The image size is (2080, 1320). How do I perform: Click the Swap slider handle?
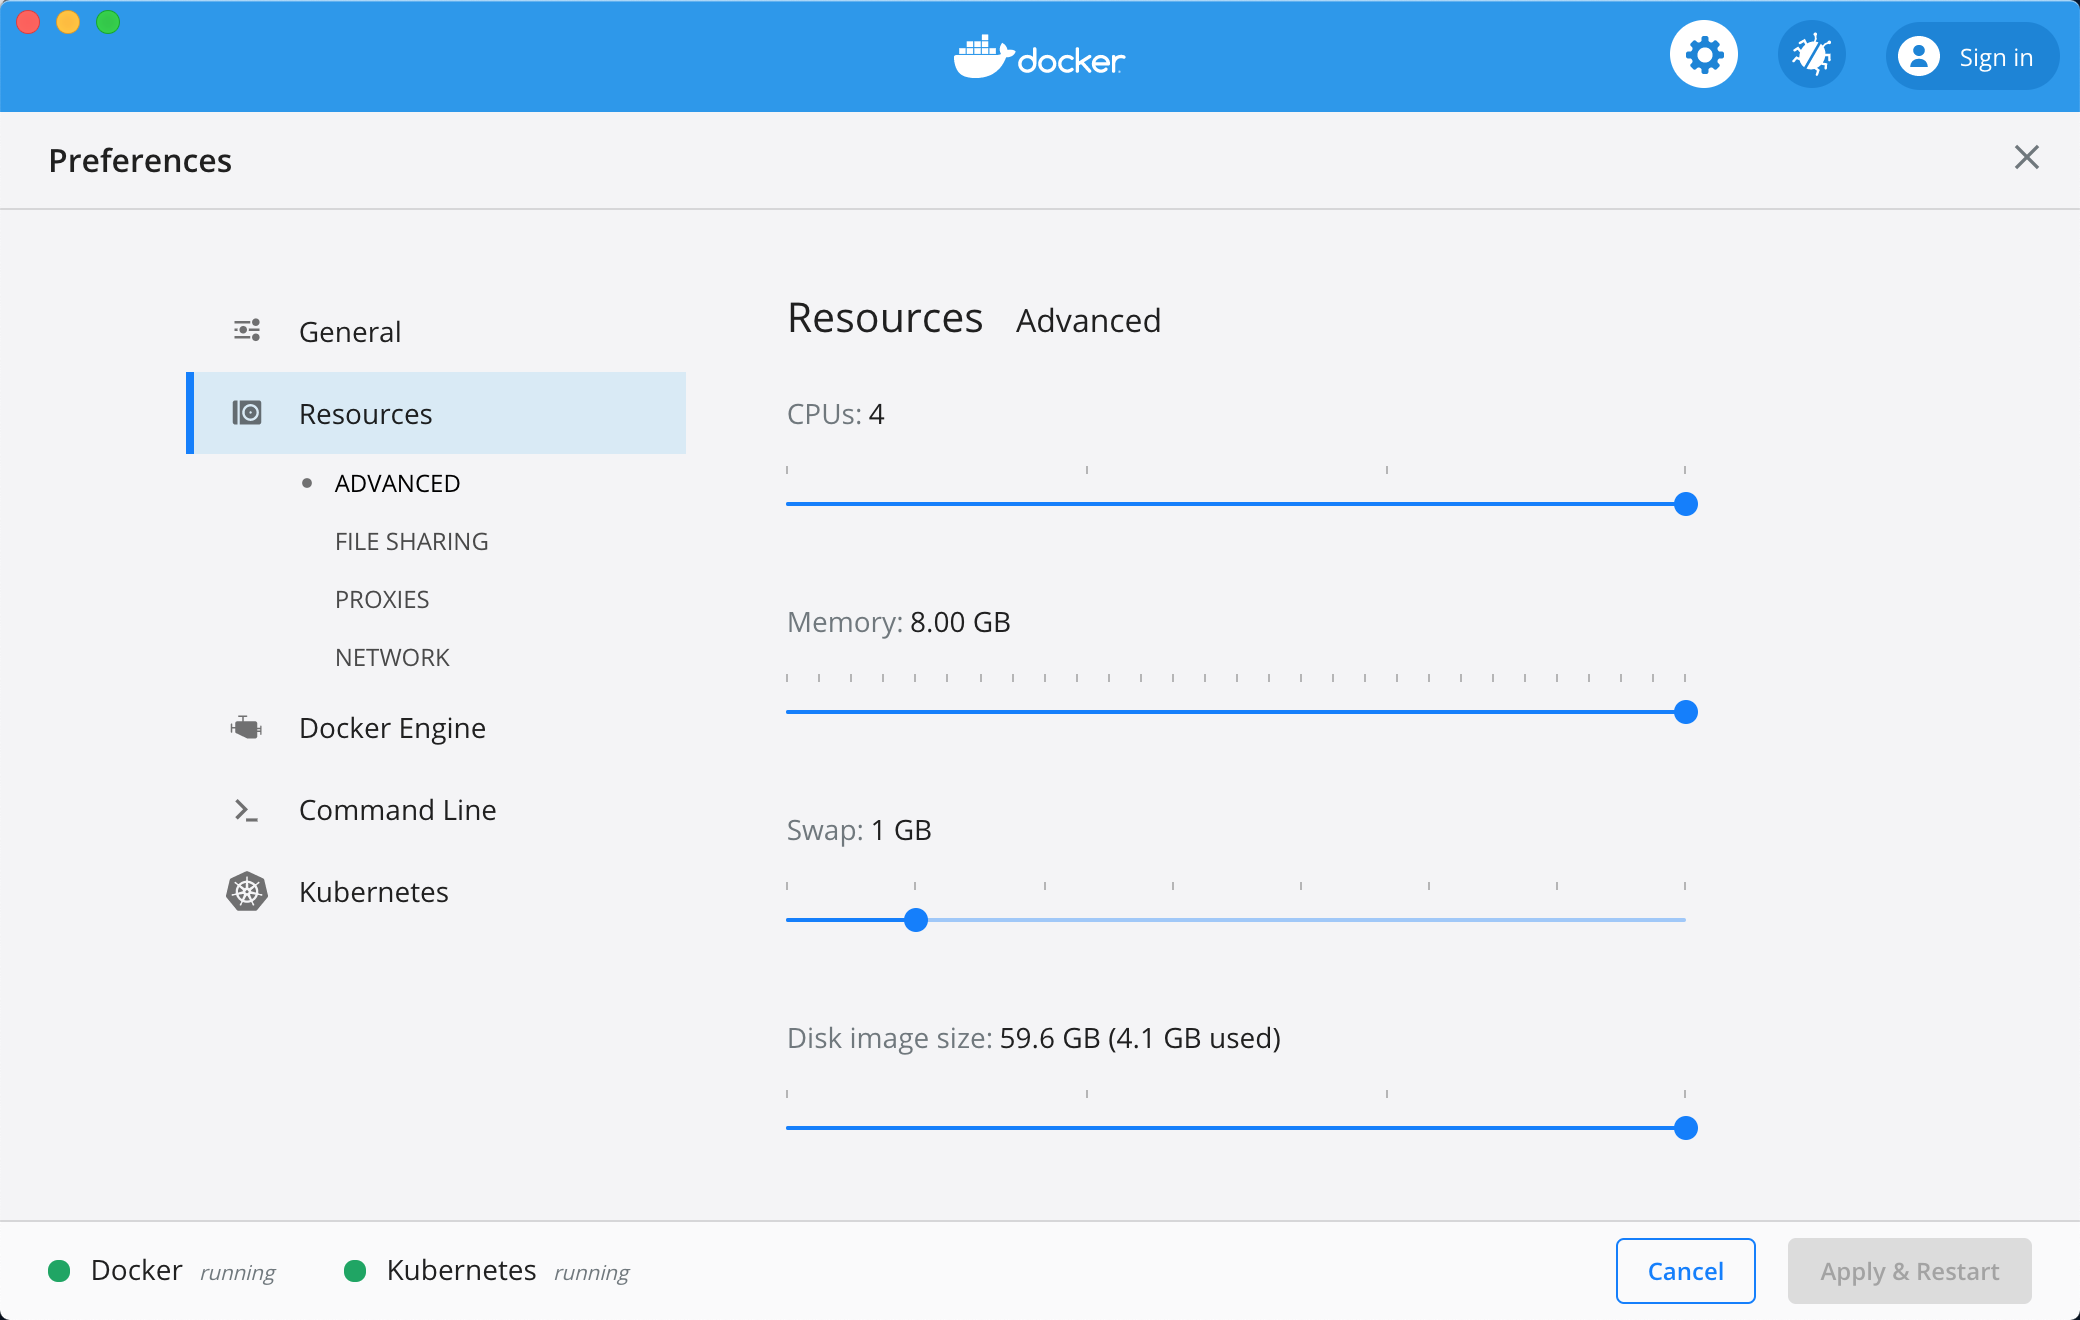pyautogui.click(x=916, y=920)
